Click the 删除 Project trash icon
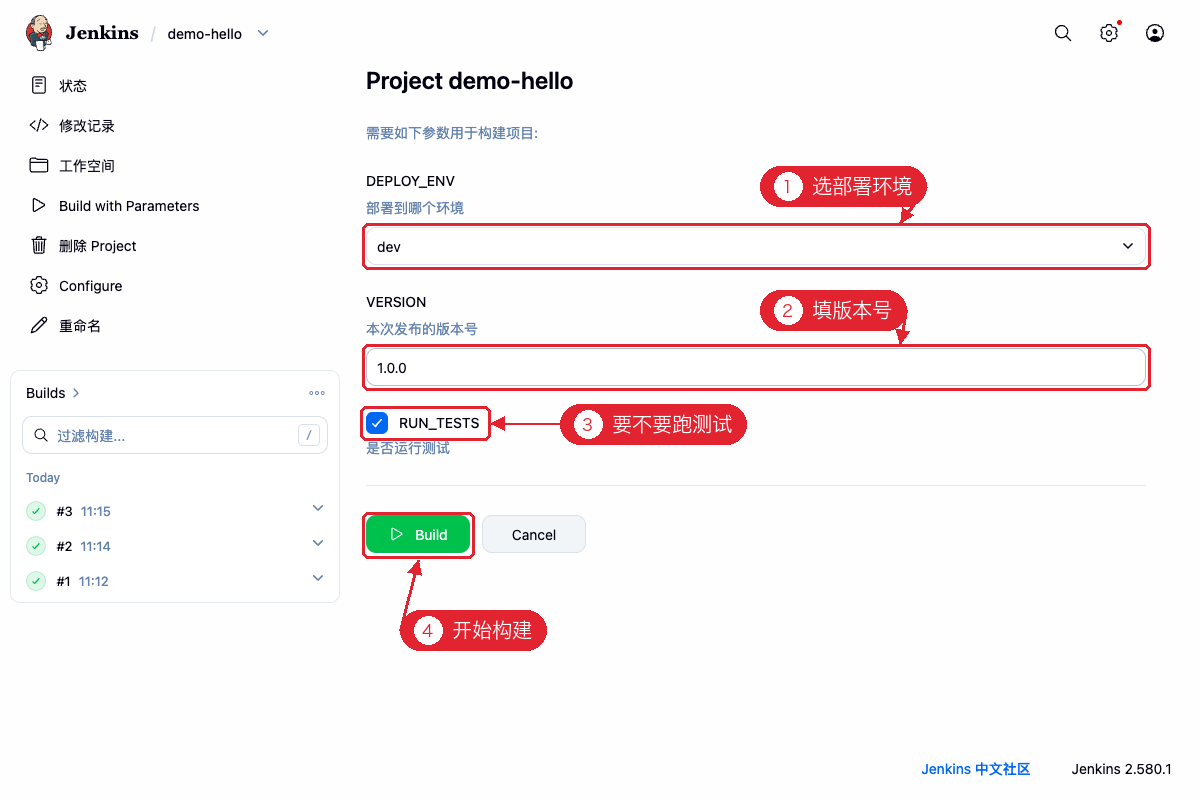Viewport: 1200px width, 800px height. [39, 245]
